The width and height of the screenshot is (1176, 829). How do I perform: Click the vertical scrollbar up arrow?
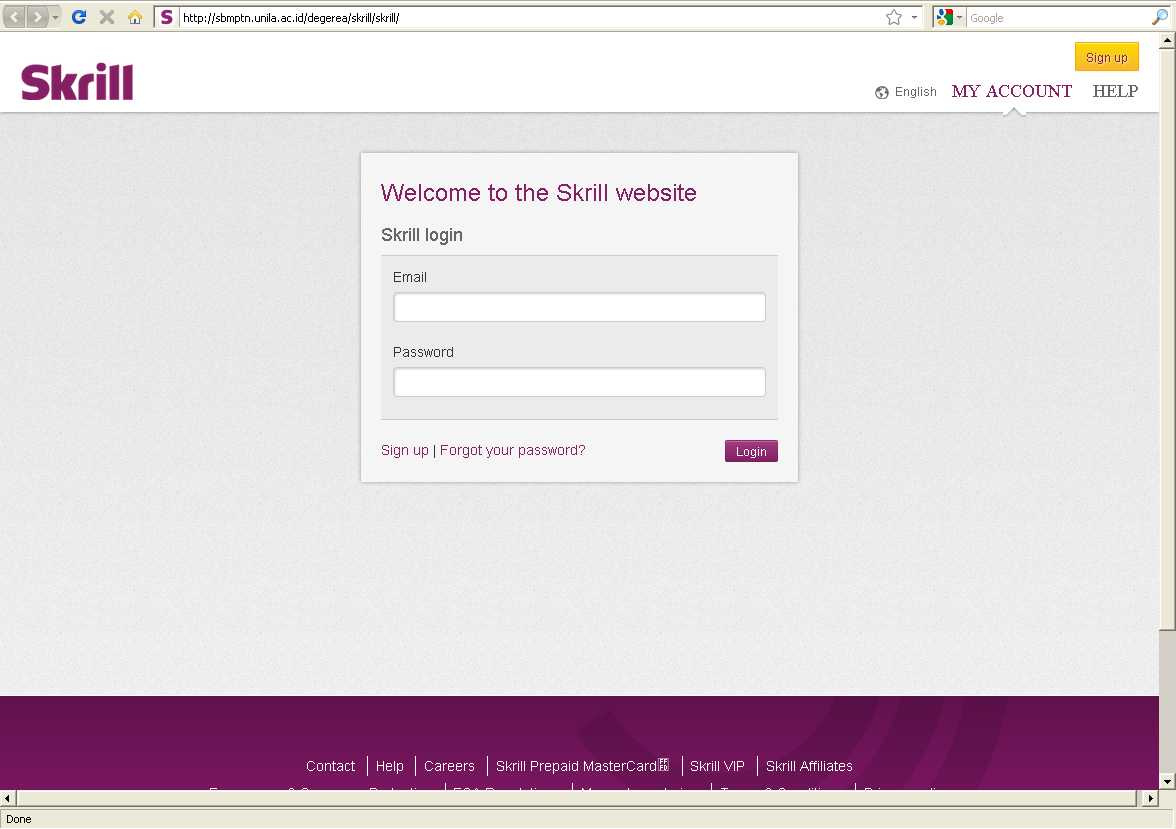1167,41
